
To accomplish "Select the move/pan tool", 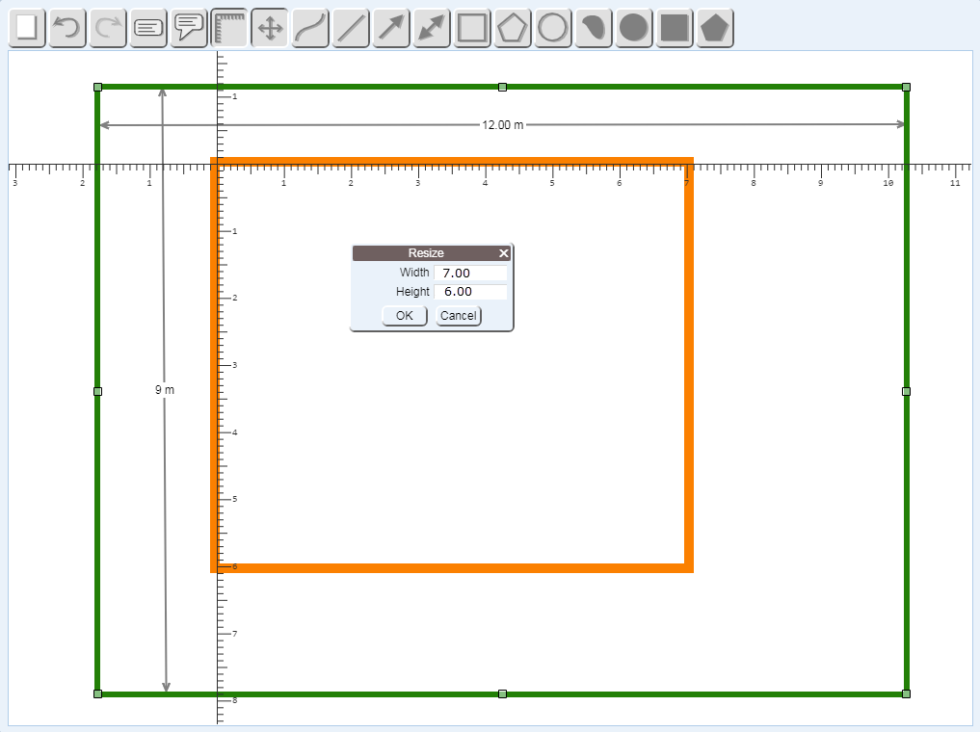I will (x=270, y=28).
